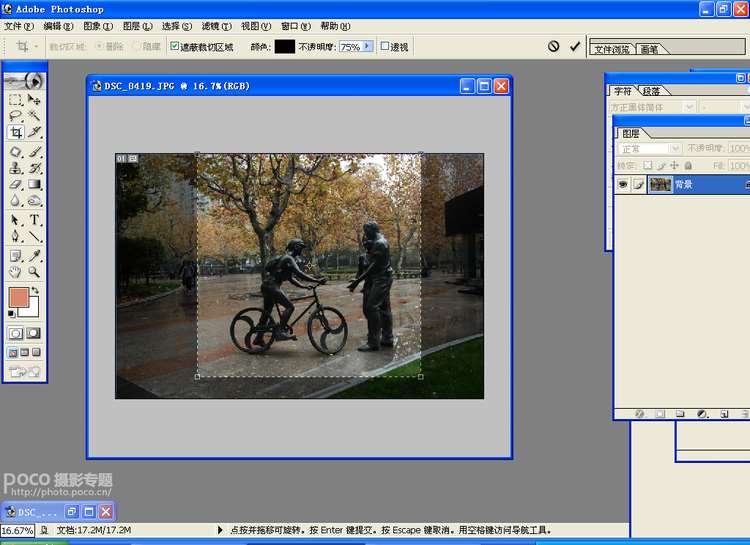Select the Line tool
Viewport: 750px width, 545px height.
33,236
